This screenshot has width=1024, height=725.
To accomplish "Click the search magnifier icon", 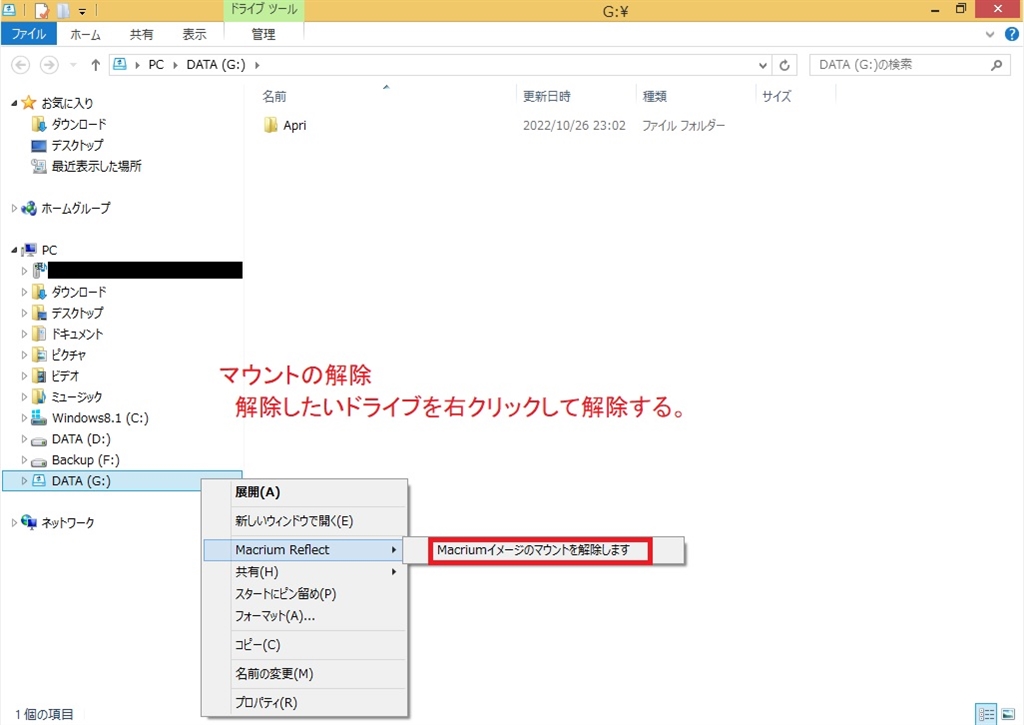I will [997, 65].
